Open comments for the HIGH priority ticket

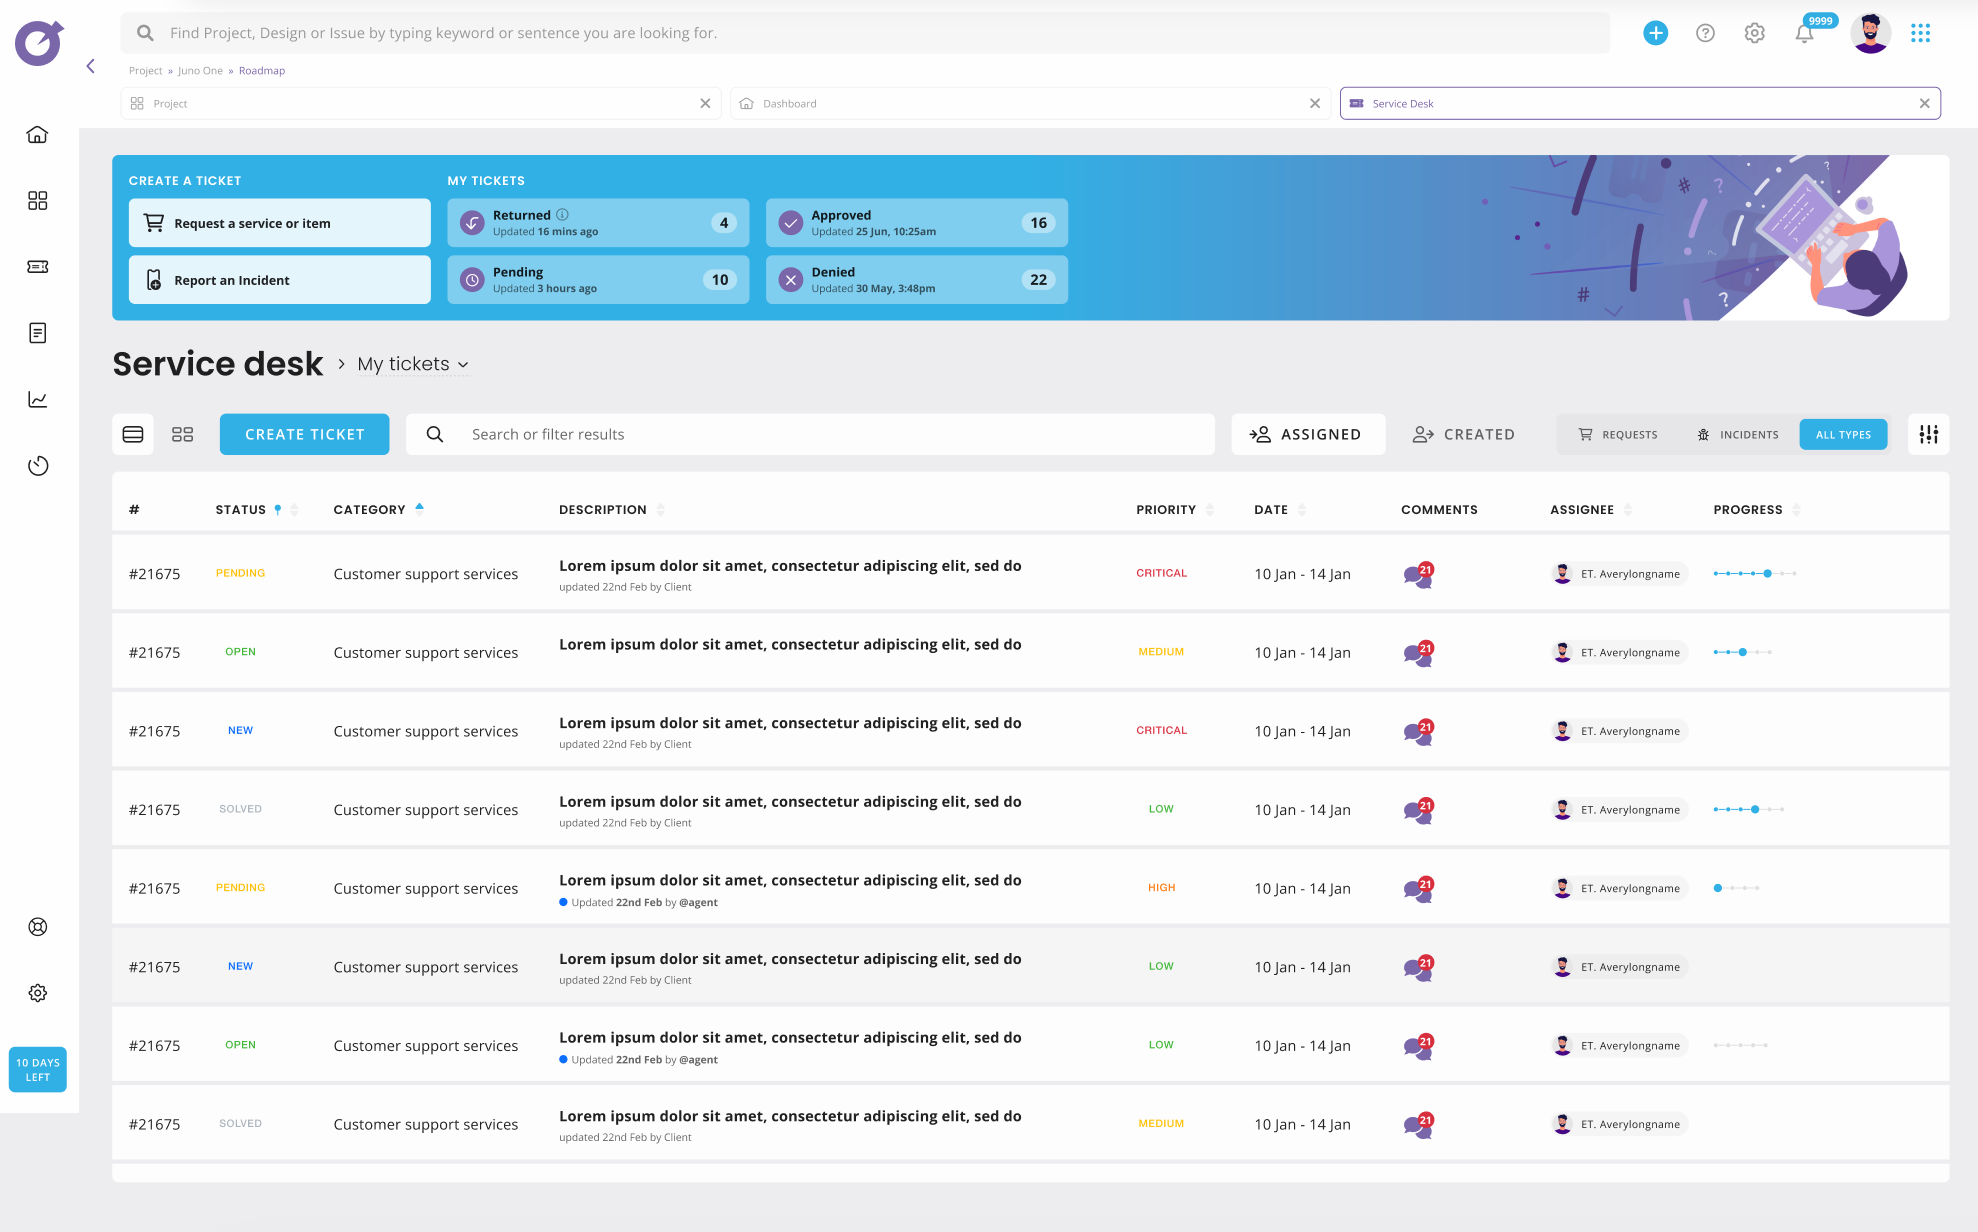click(x=1418, y=888)
